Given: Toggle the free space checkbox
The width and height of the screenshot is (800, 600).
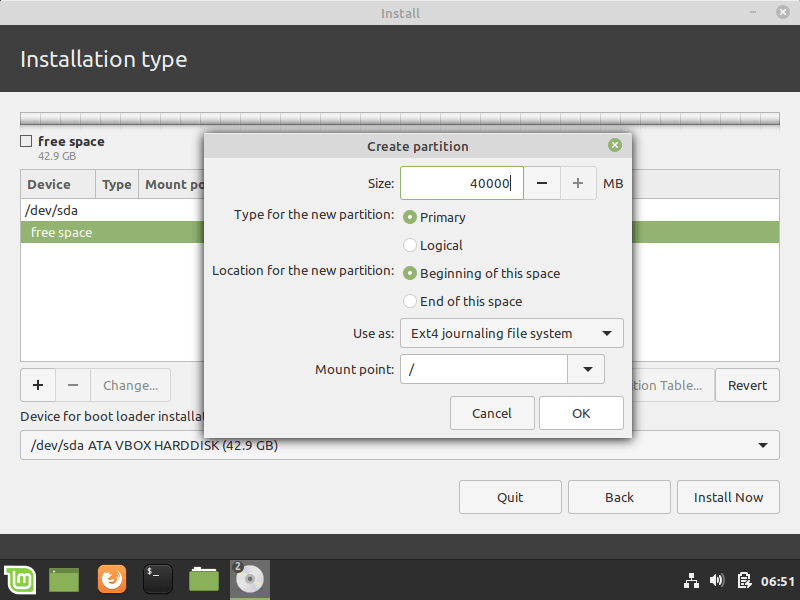Looking at the screenshot, I should click(26, 141).
